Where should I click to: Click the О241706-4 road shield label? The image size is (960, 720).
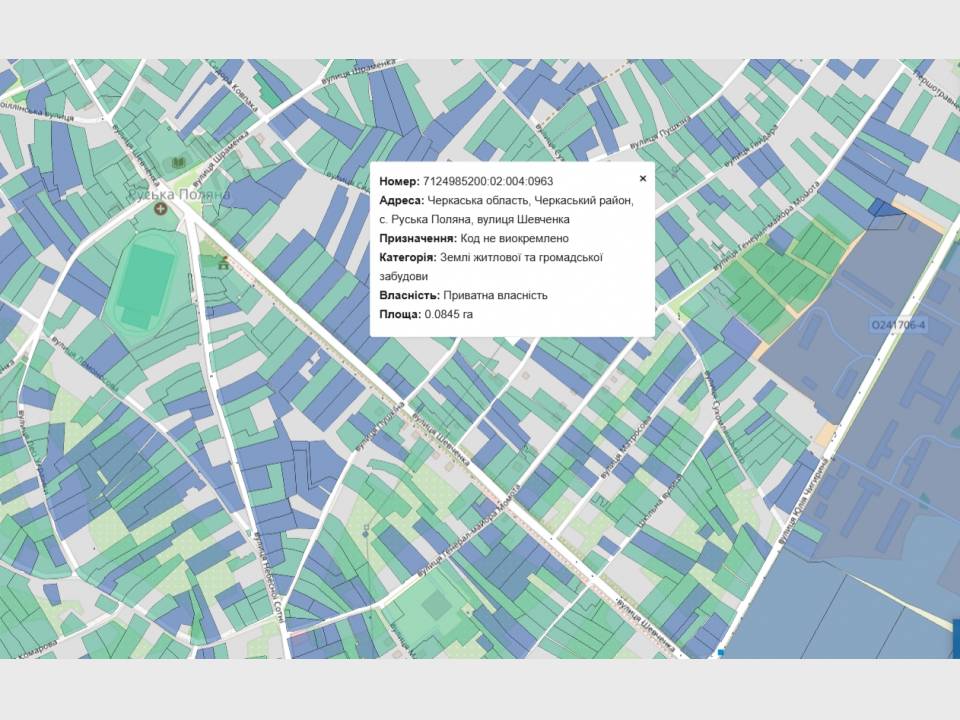(x=899, y=325)
